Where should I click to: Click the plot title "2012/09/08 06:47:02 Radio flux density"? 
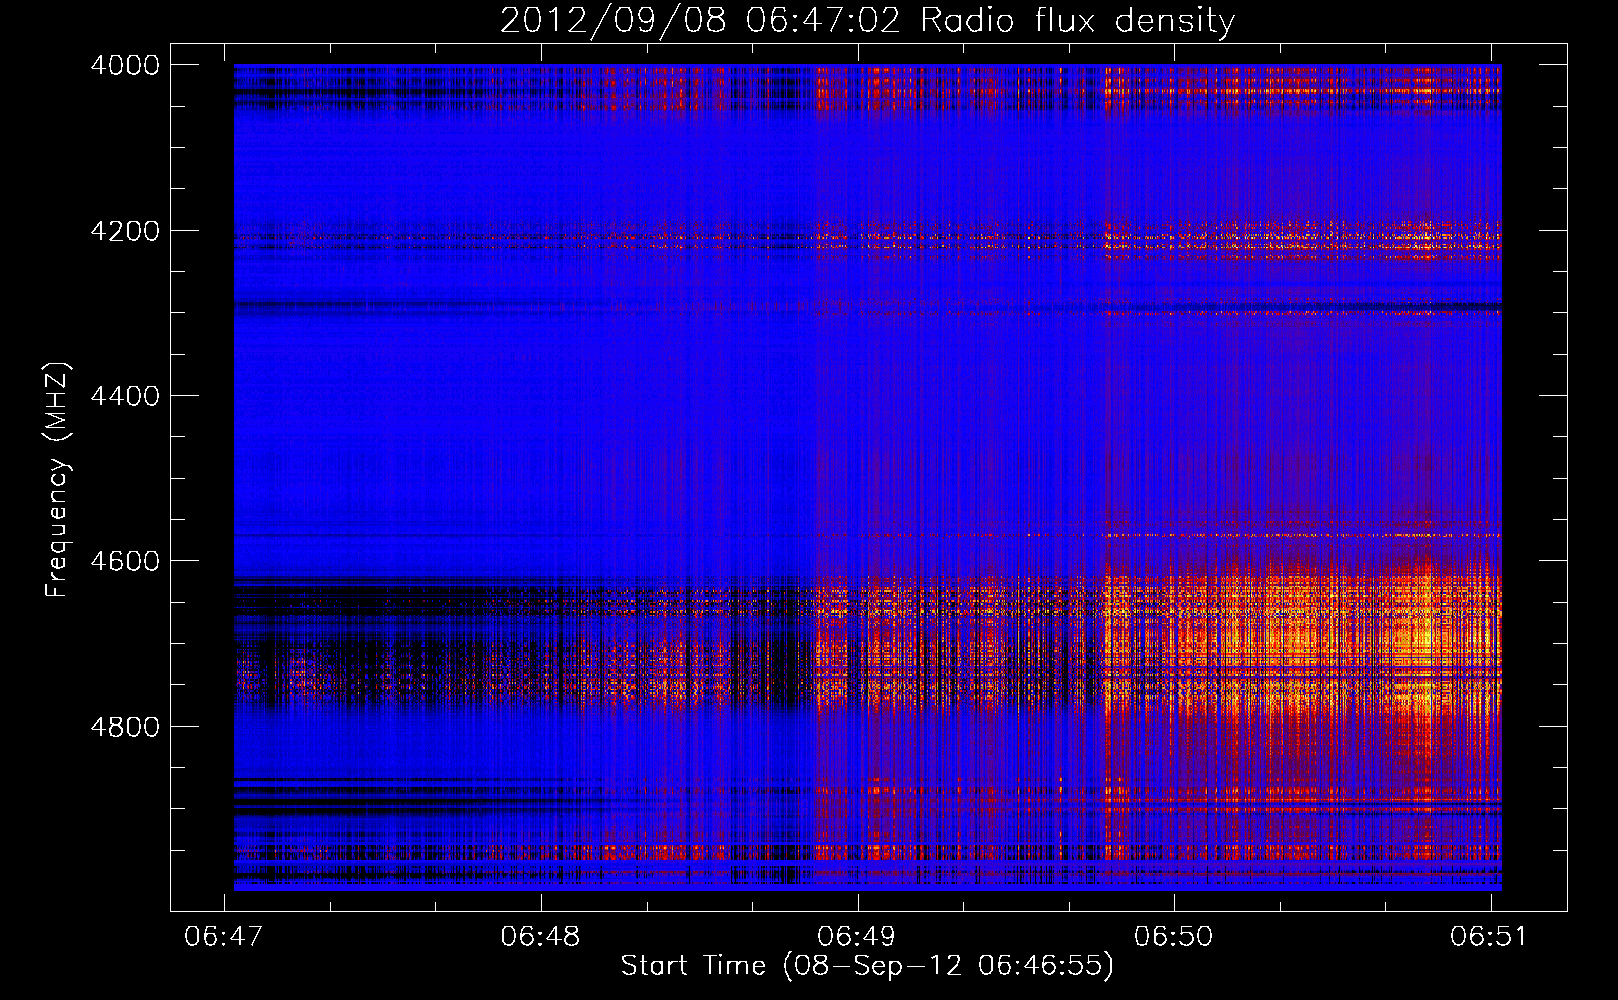click(867, 21)
